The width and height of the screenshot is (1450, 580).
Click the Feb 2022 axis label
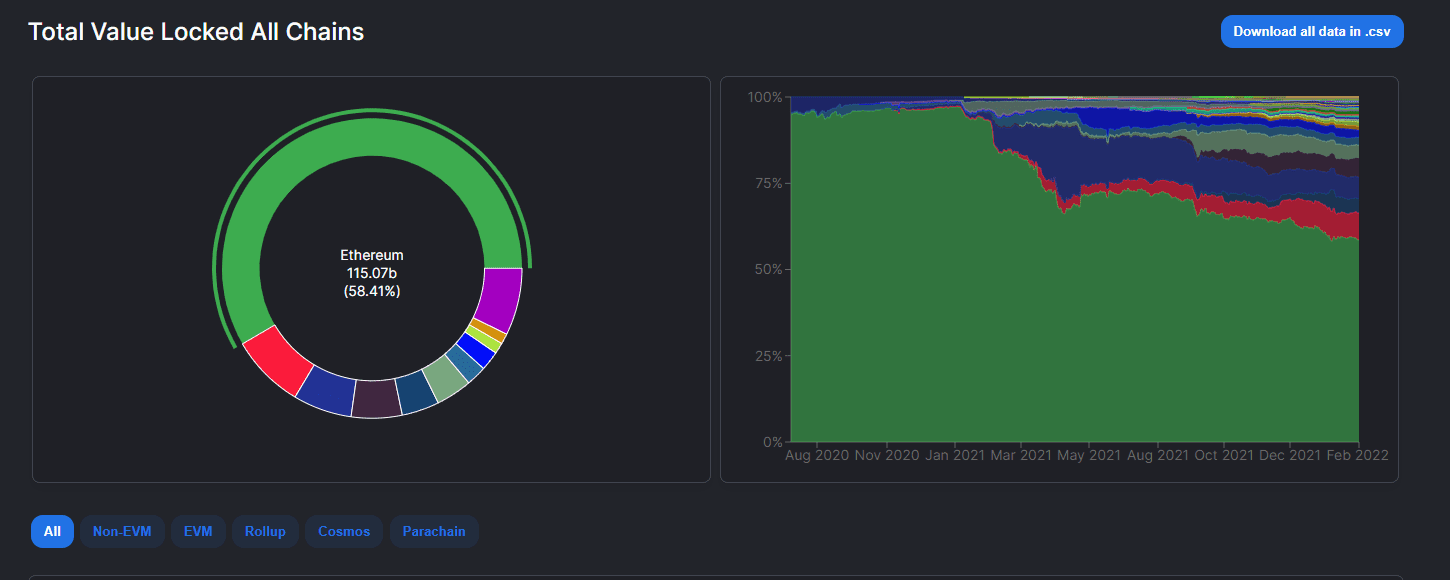pyautogui.click(x=1356, y=455)
